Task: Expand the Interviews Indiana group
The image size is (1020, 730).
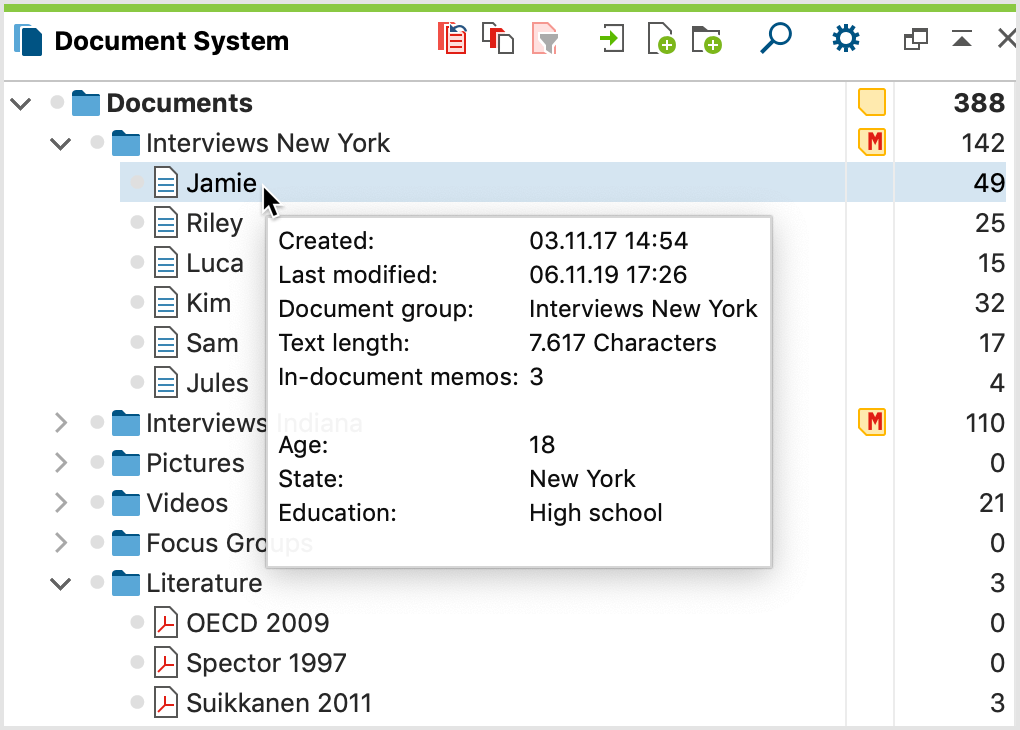Action: [x=60, y=423]
